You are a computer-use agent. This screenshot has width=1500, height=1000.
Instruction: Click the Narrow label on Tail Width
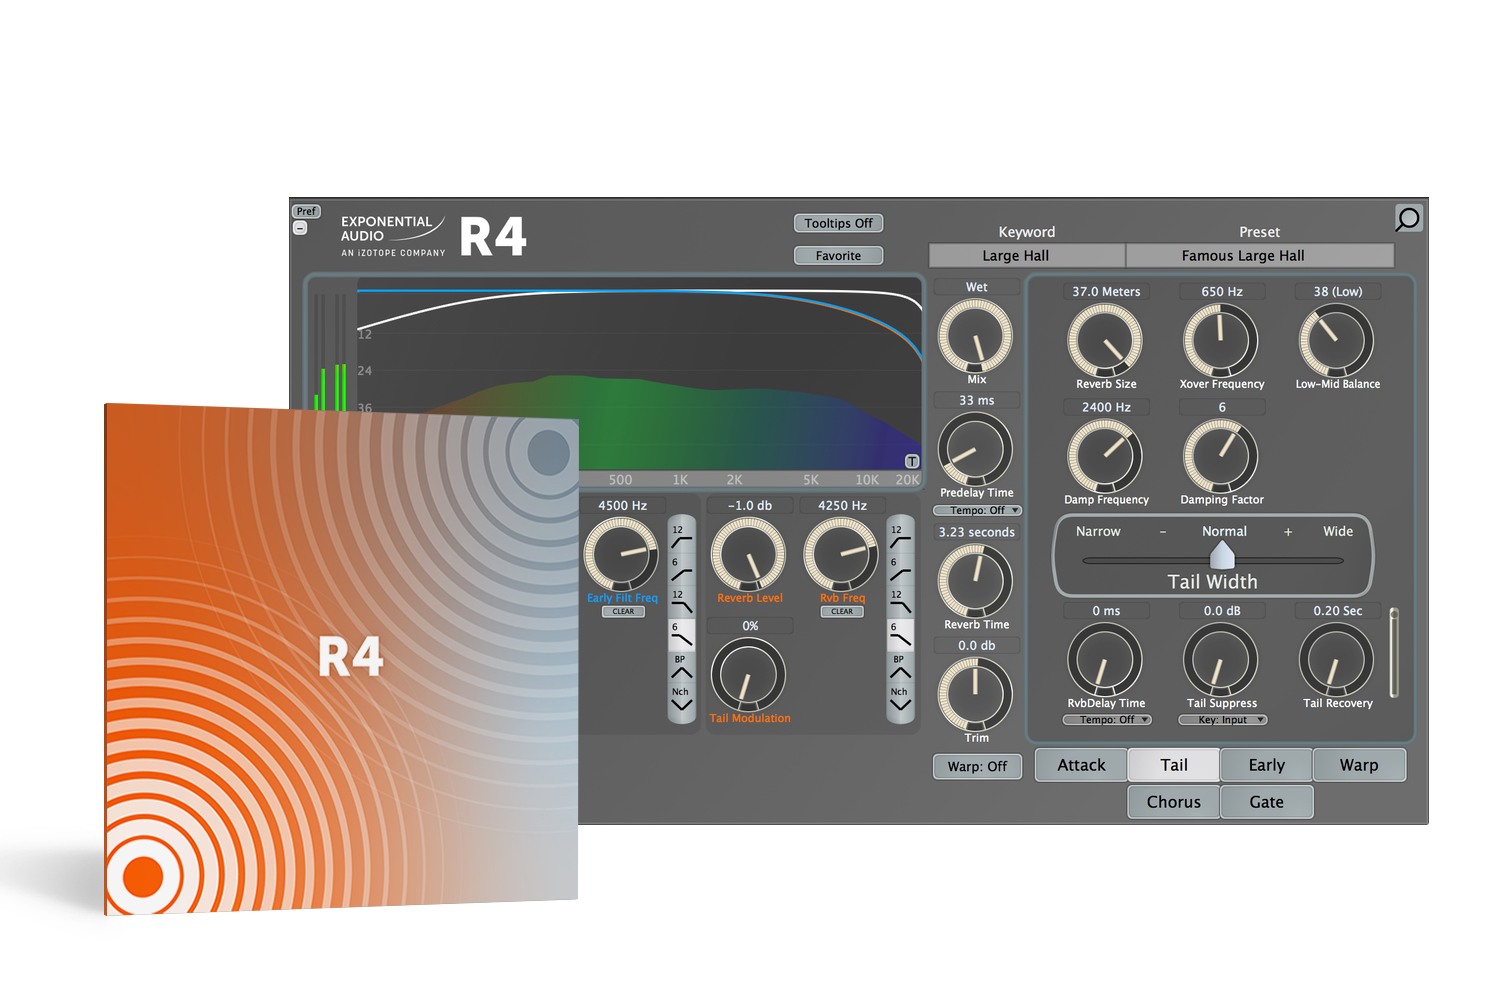(1098, 531)
